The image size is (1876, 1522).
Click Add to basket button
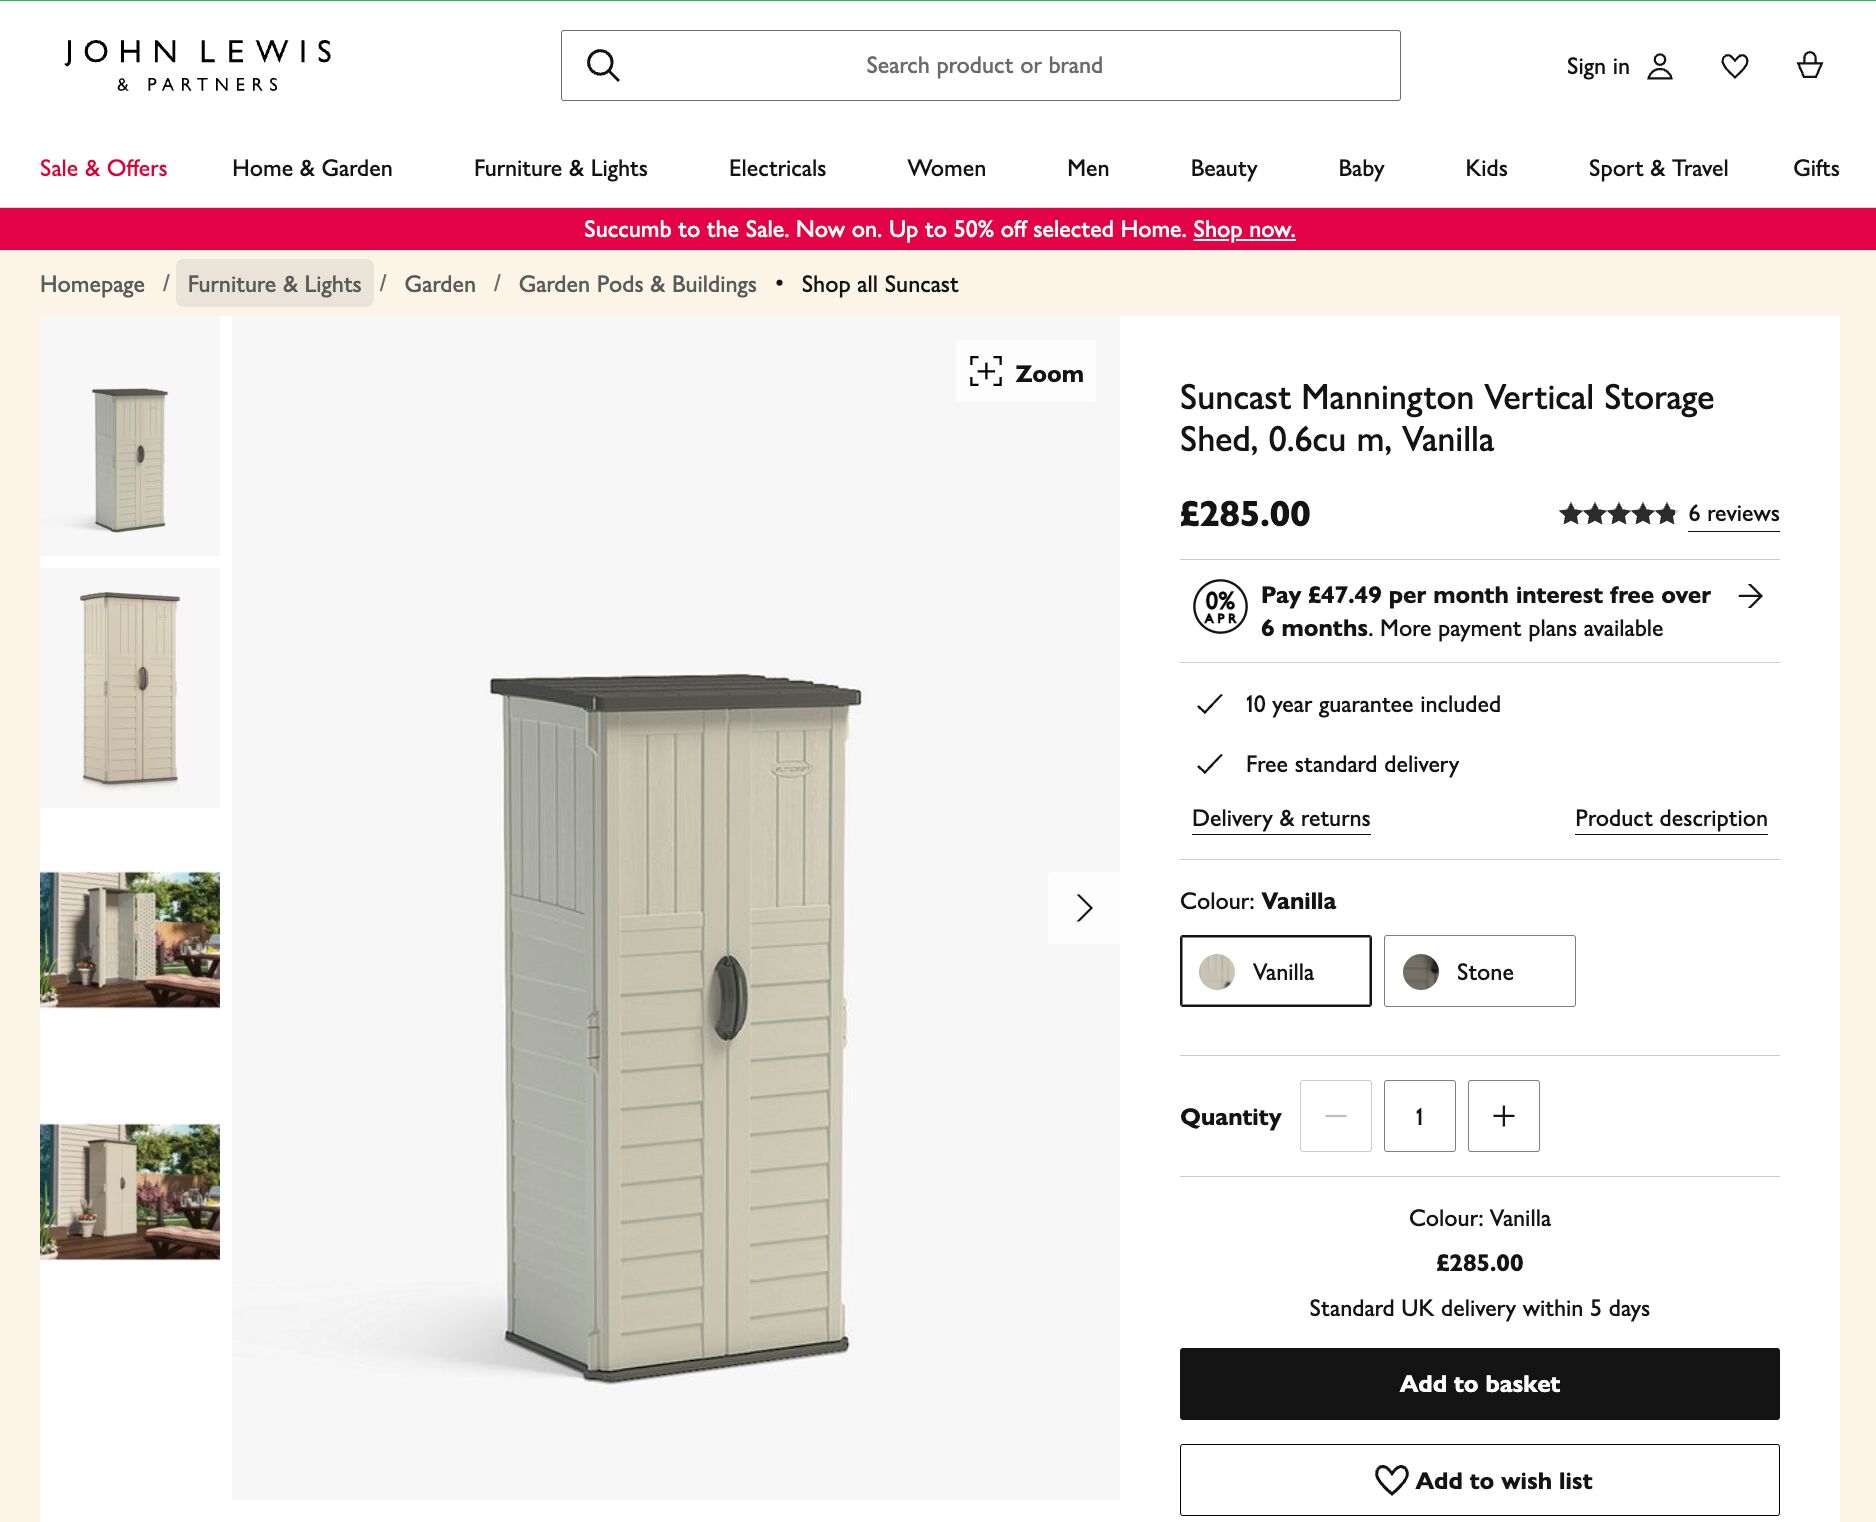coord(1479,1384)
